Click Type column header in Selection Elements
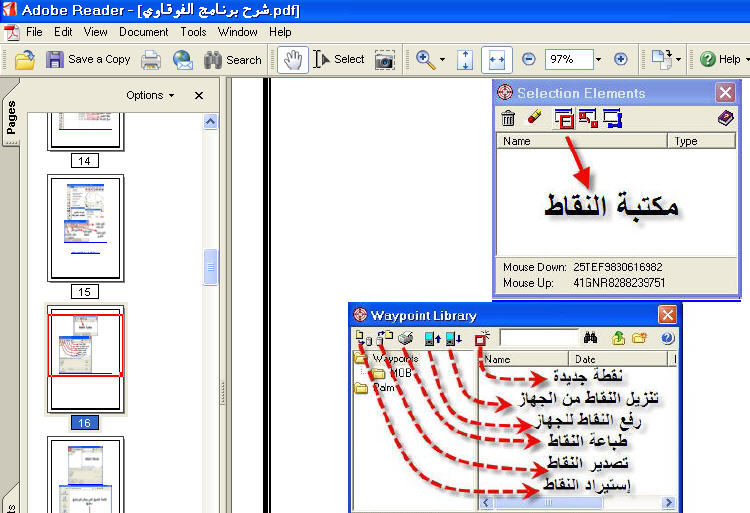The height and width of the screenshot is (513, 750). point(702,141)
